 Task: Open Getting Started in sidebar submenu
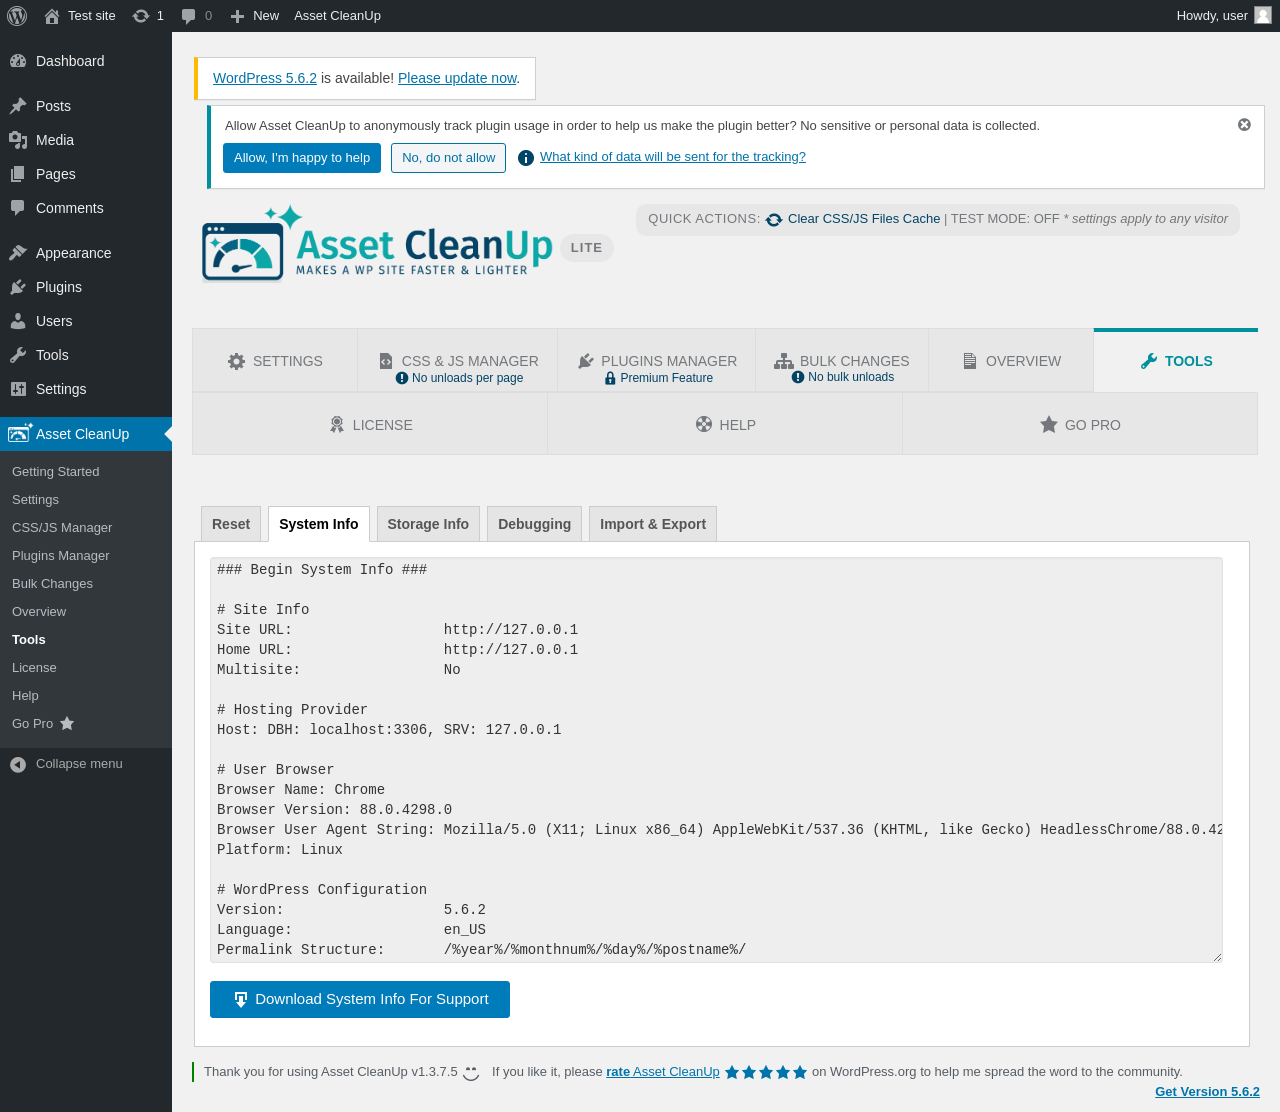[x=56, y=472]
